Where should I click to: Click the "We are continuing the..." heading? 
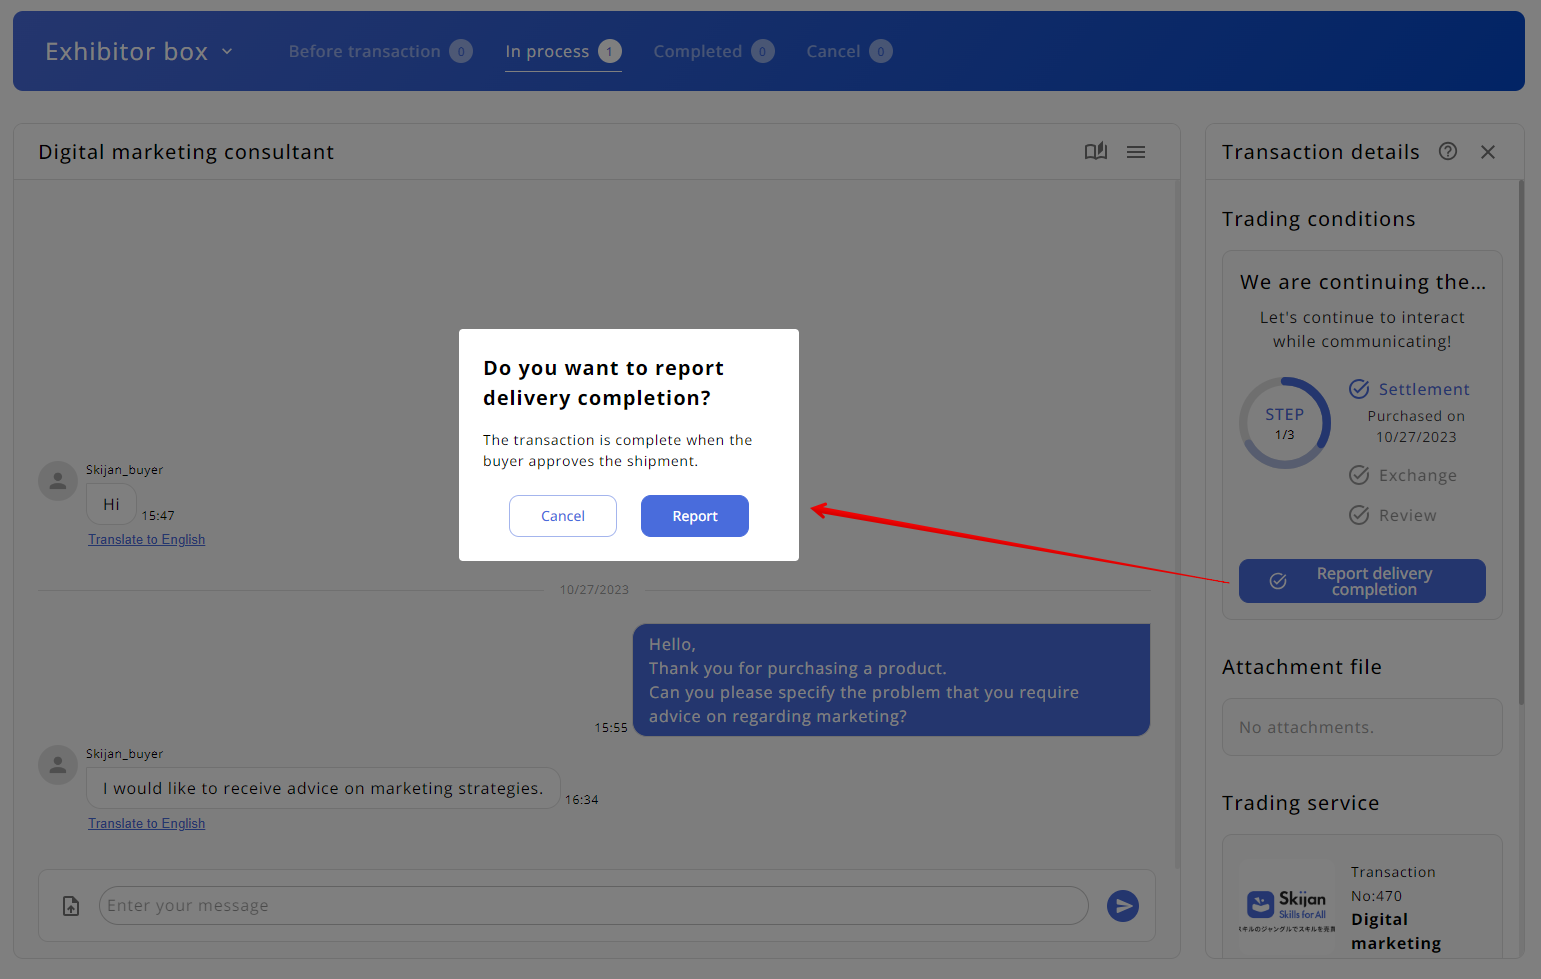1363,282
